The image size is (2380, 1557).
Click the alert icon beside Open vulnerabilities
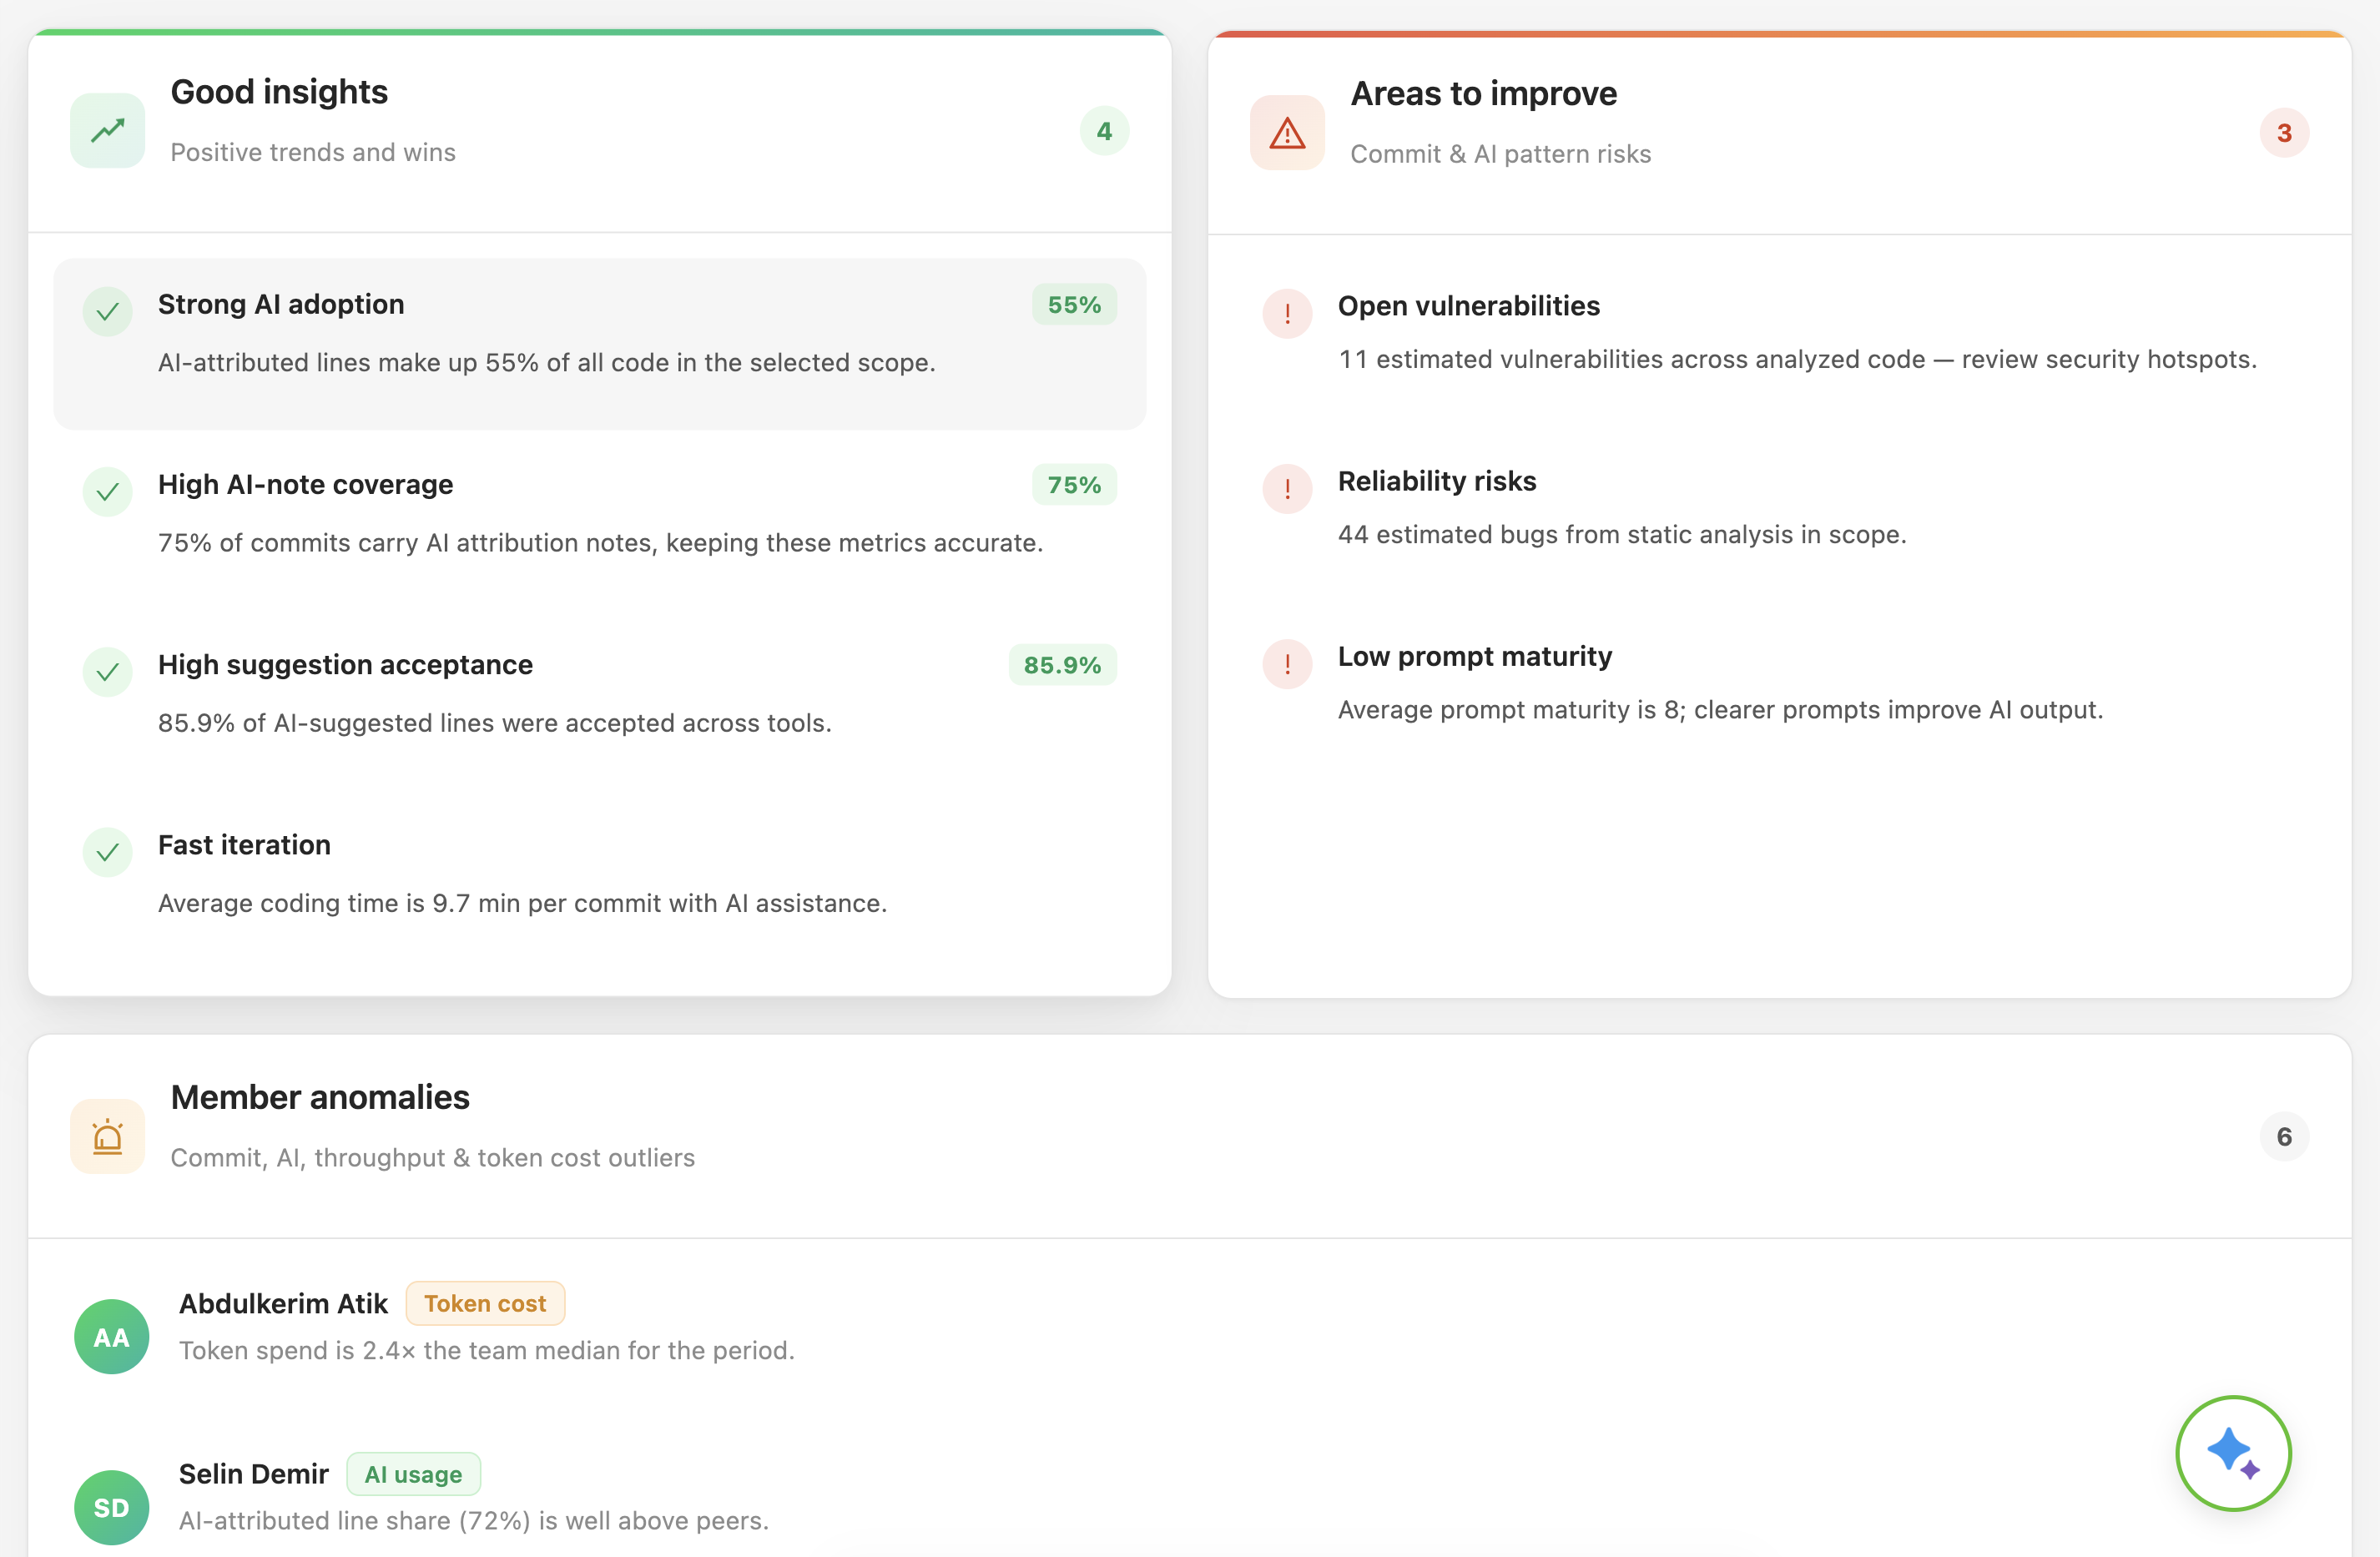pyautogui.click(x=1287, y=314)
